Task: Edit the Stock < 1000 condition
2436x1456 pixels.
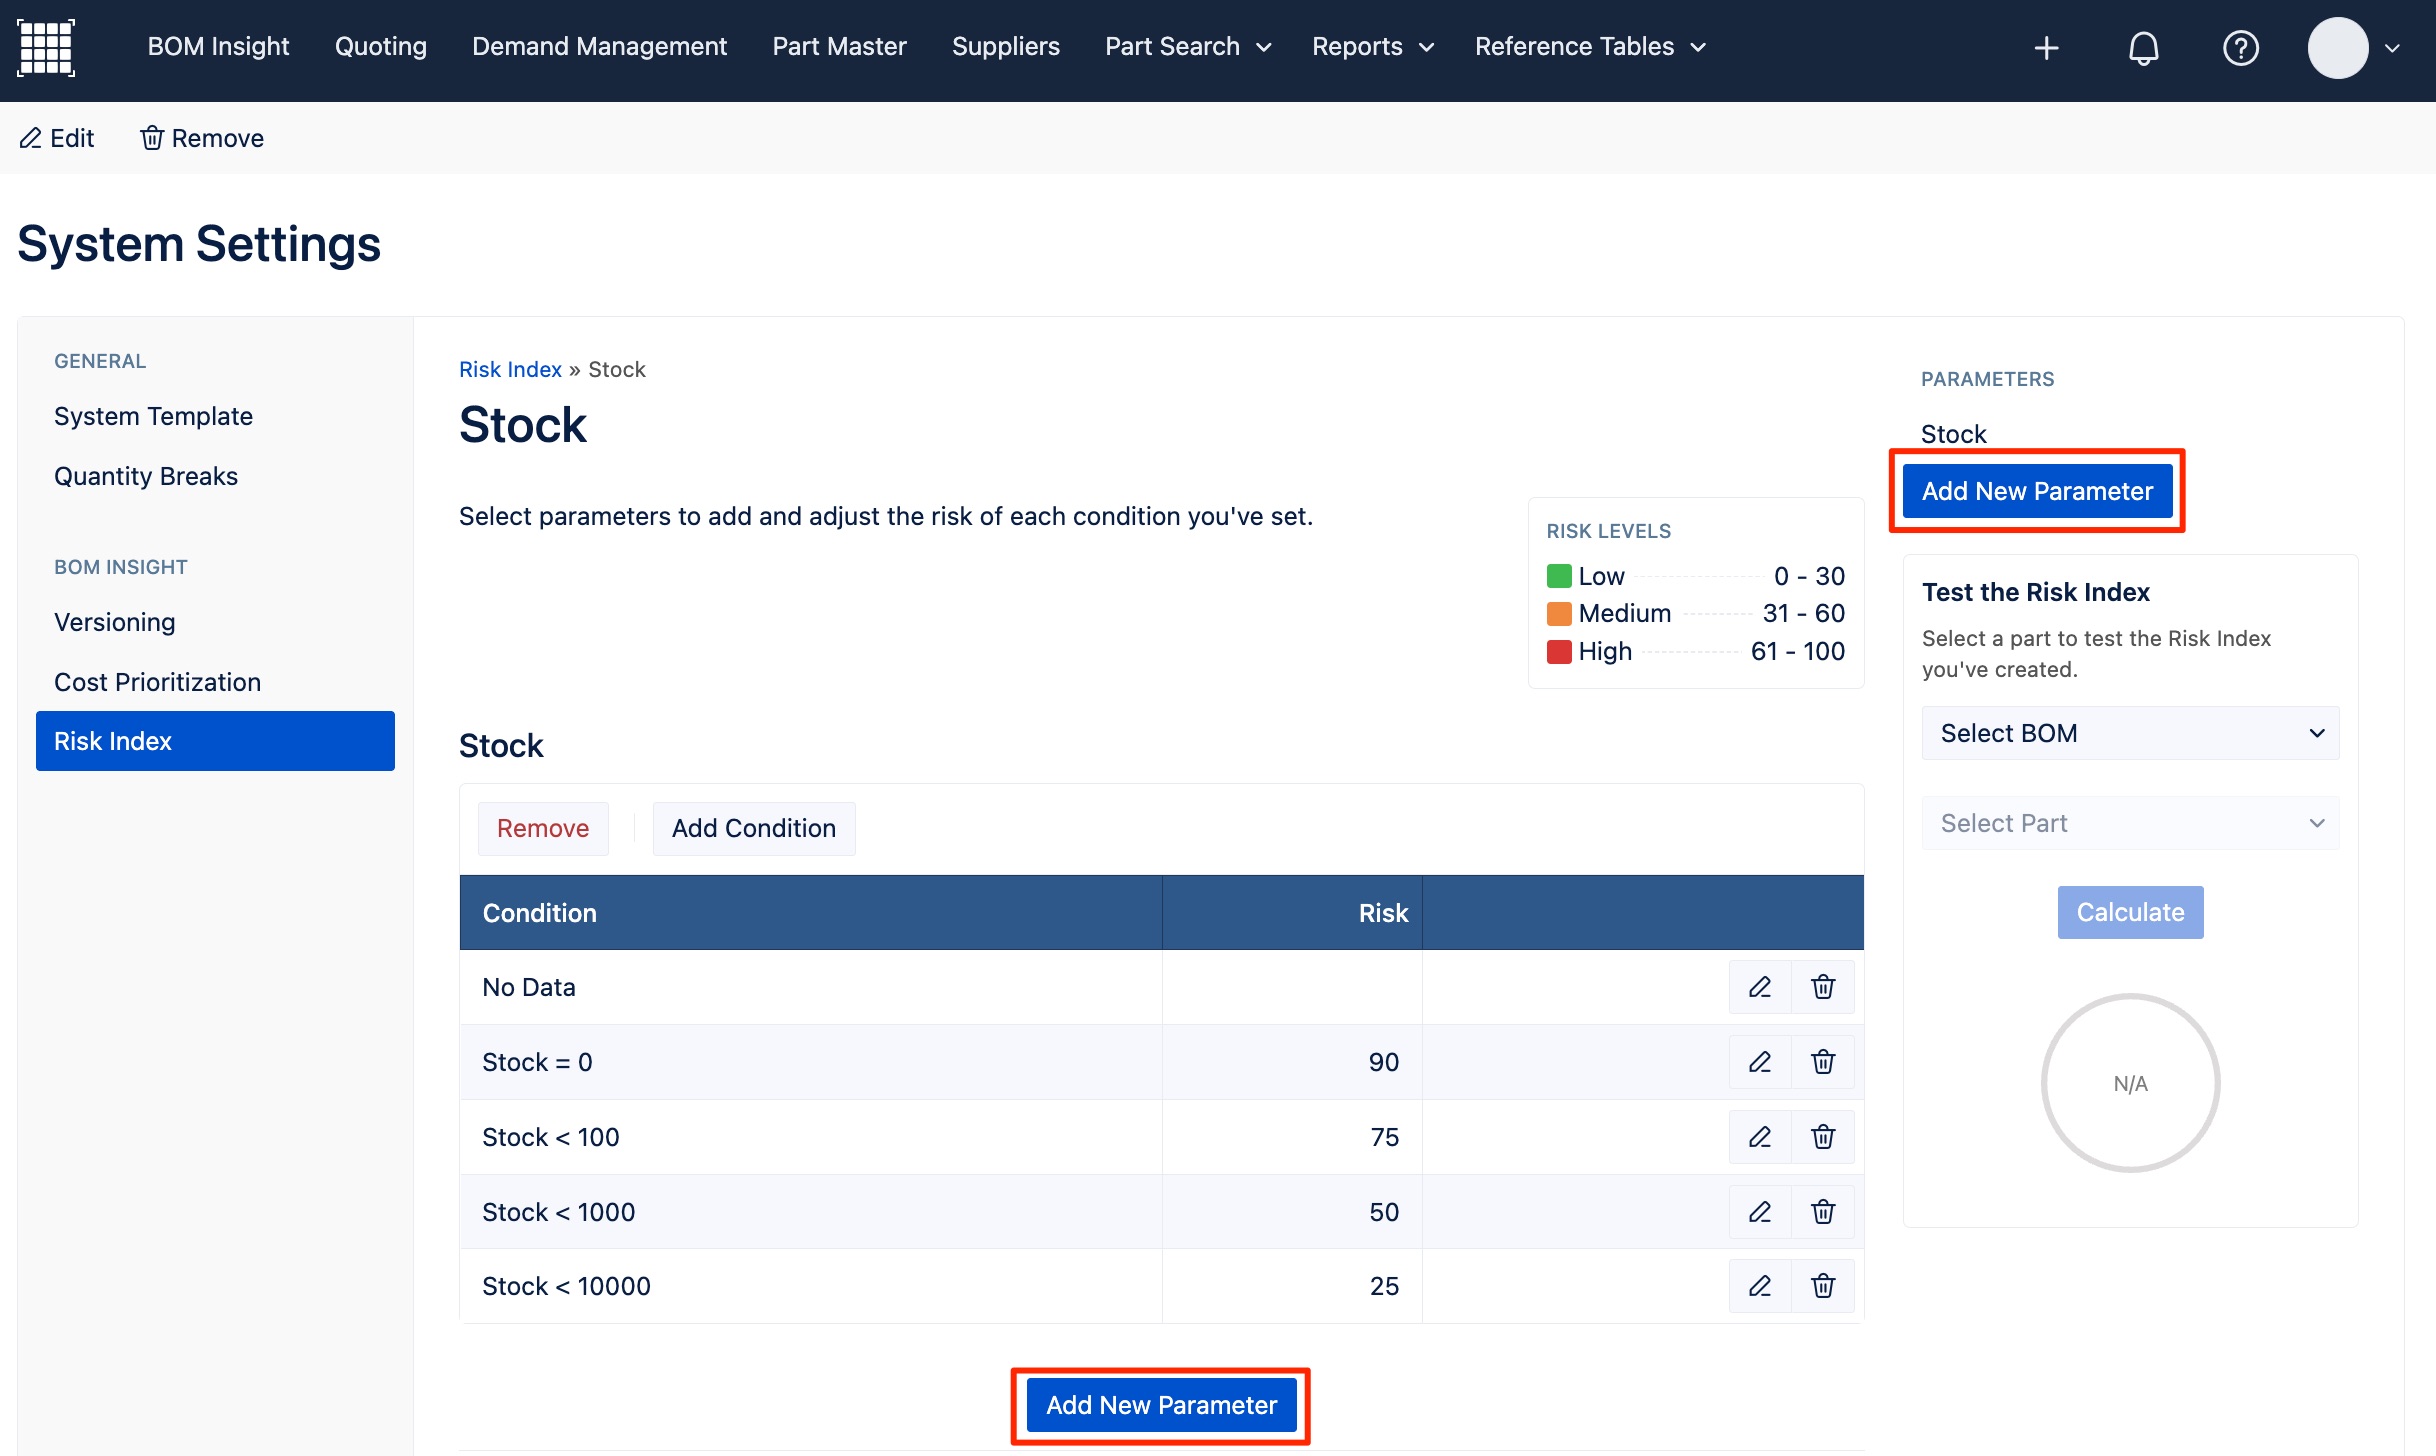Action: click(1760, 1212)
